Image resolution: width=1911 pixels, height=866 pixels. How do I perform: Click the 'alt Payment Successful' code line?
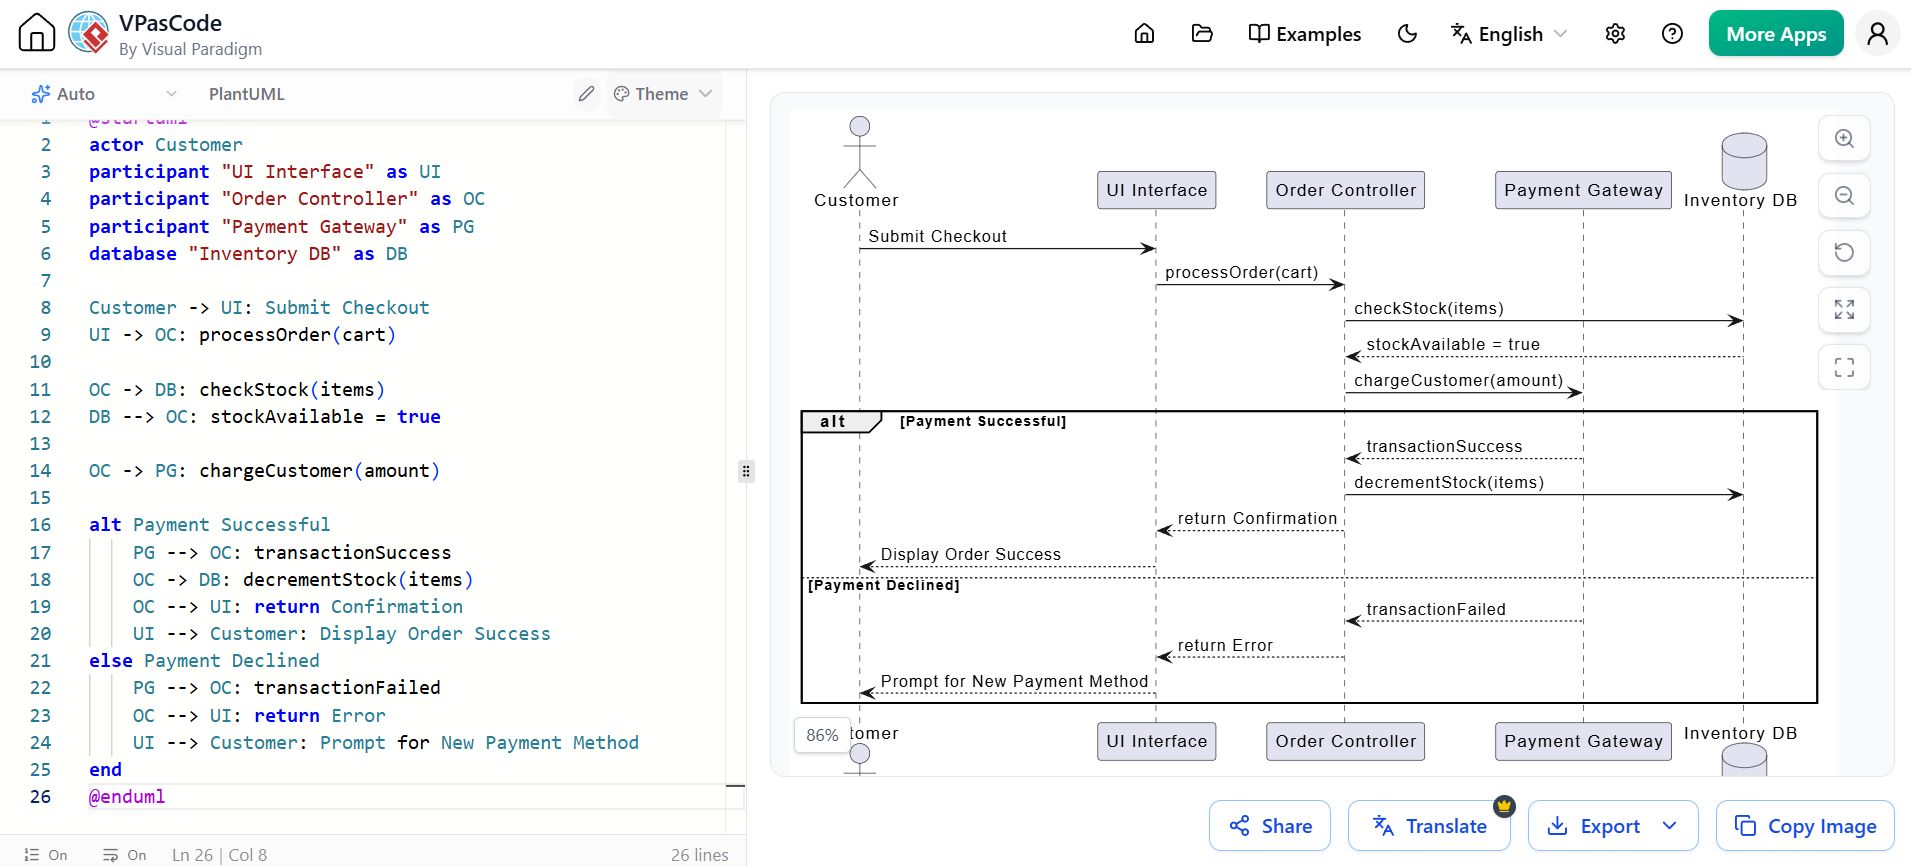(x=209, y=525)
